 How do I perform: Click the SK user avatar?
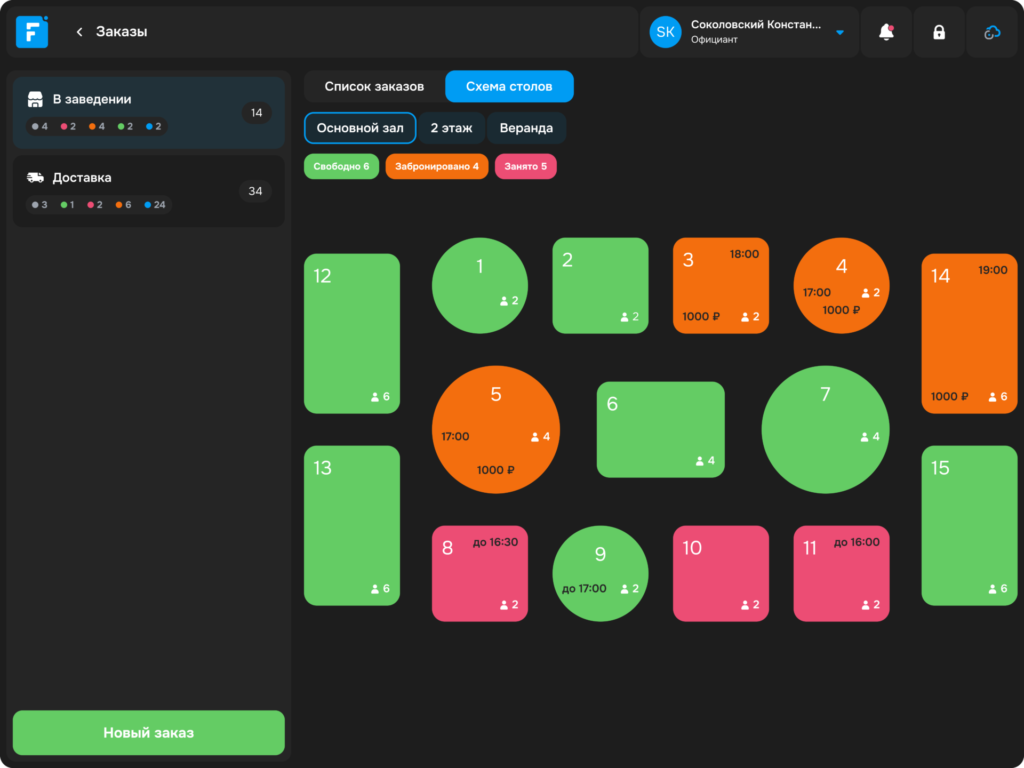click(665, 32)
